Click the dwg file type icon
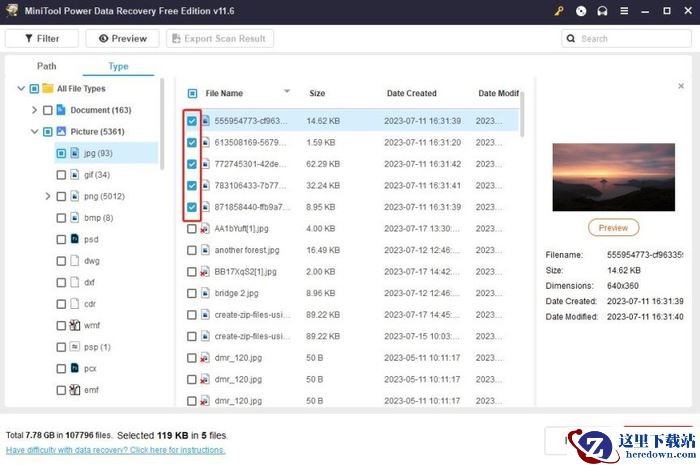This screenshot has height=465, width=700. (x=75, y=261)
